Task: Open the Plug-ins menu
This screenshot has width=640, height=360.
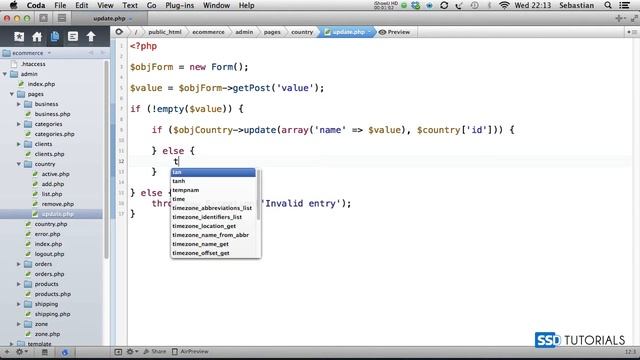Action: [179, 5]
